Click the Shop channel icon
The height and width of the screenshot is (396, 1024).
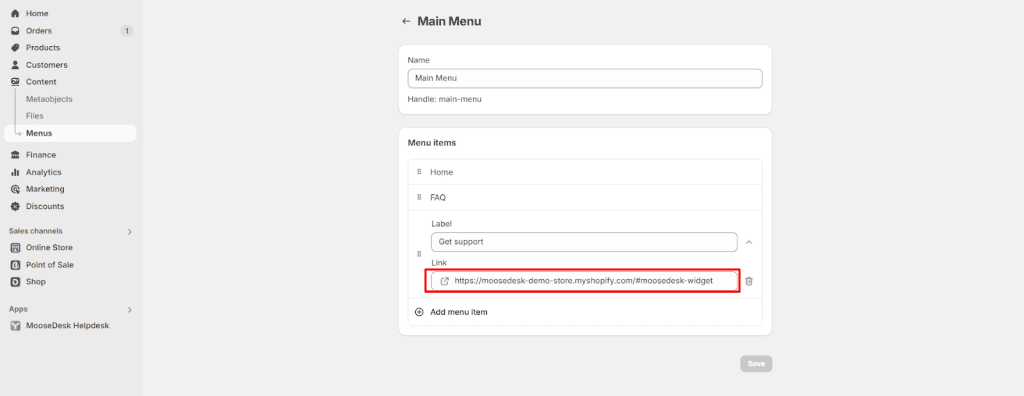tap(16, 282)
